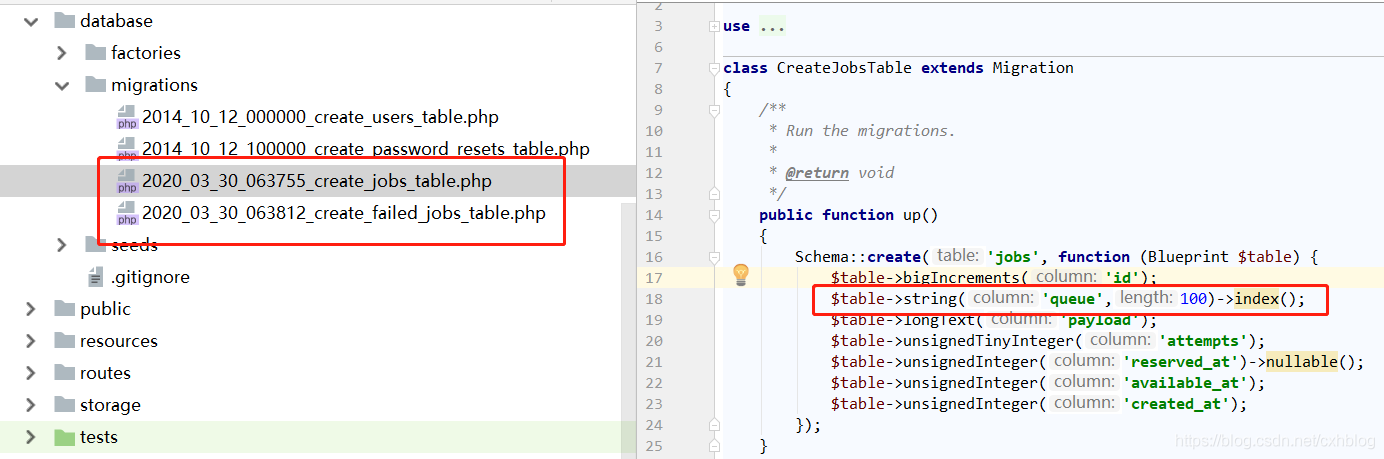This screenshot has height=459, width=1384.
Task: Collapse the migrations folder
Action: click(62, 85)
